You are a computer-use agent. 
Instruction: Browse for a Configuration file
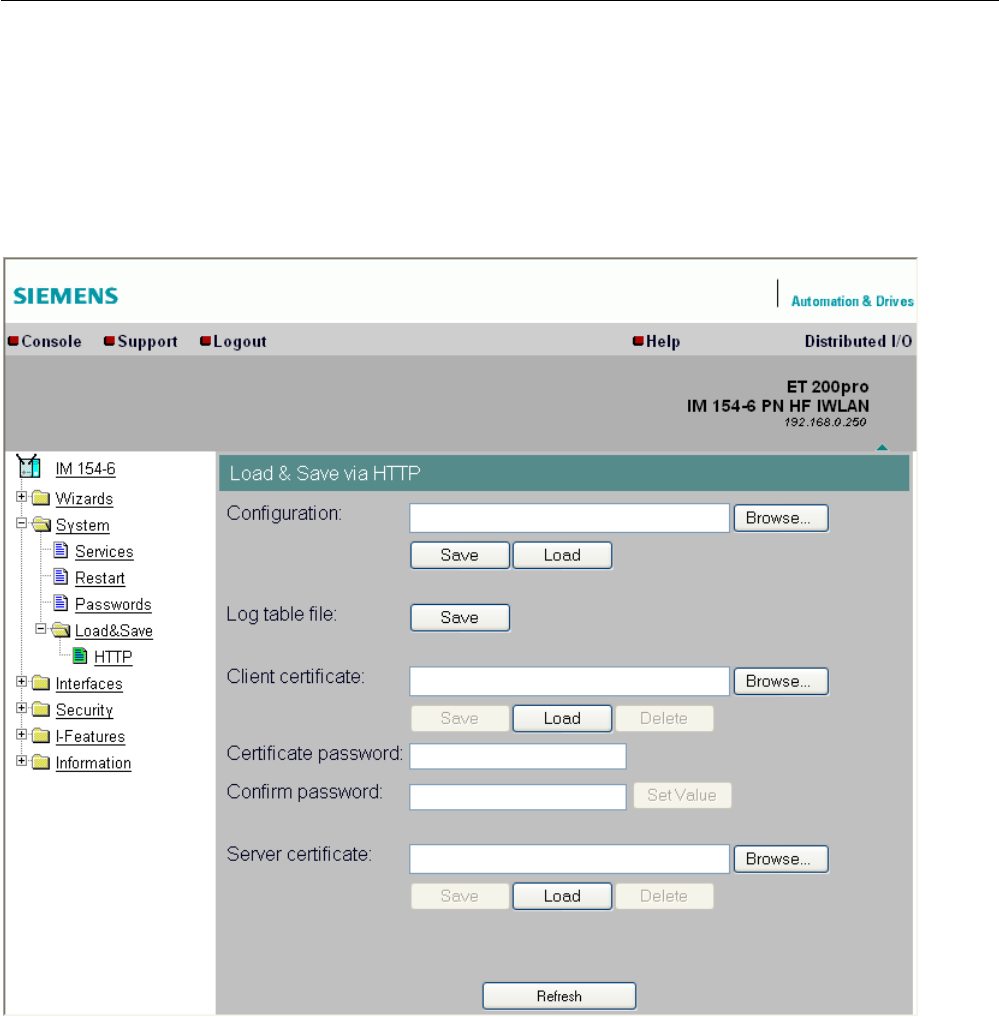point(781,518)
